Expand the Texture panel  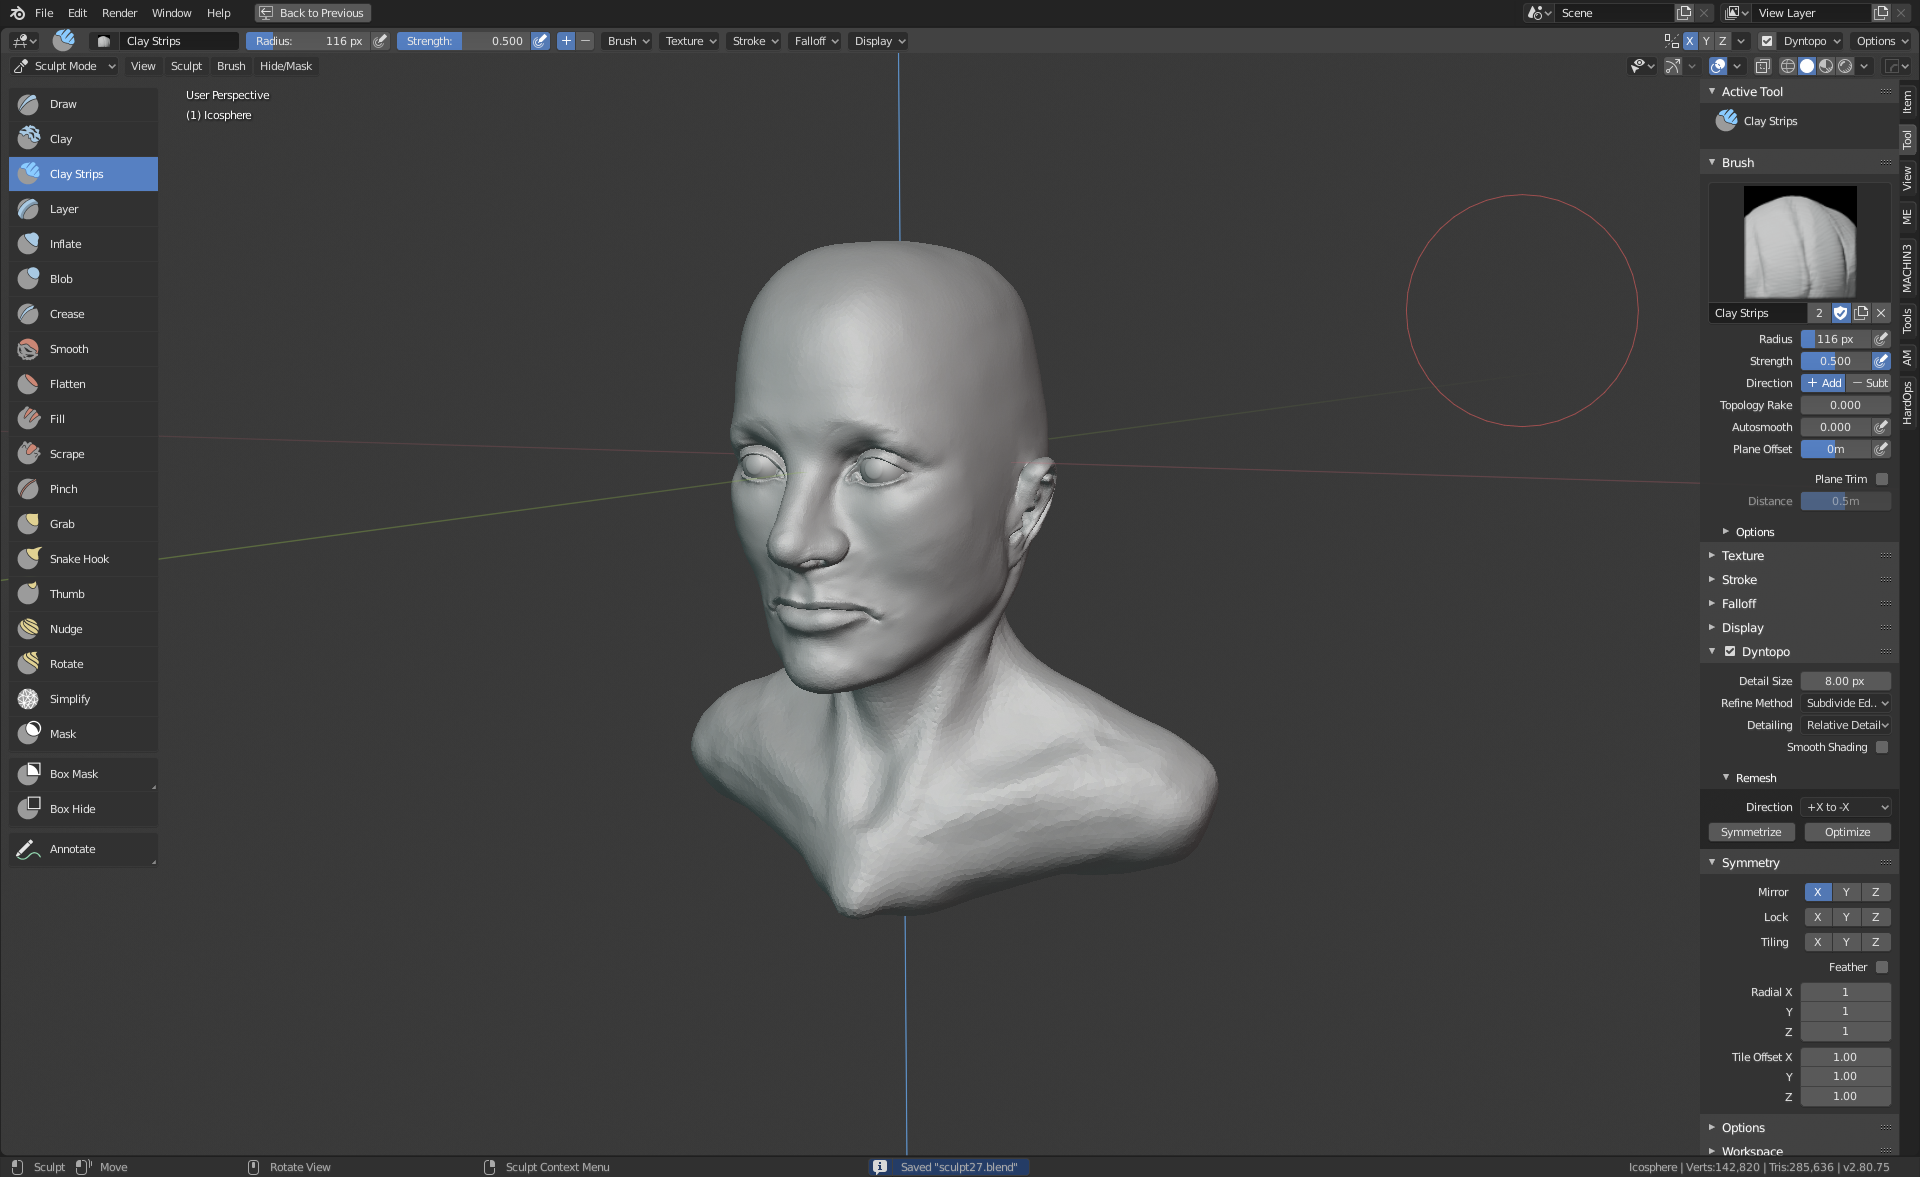tap(1742, 556)
